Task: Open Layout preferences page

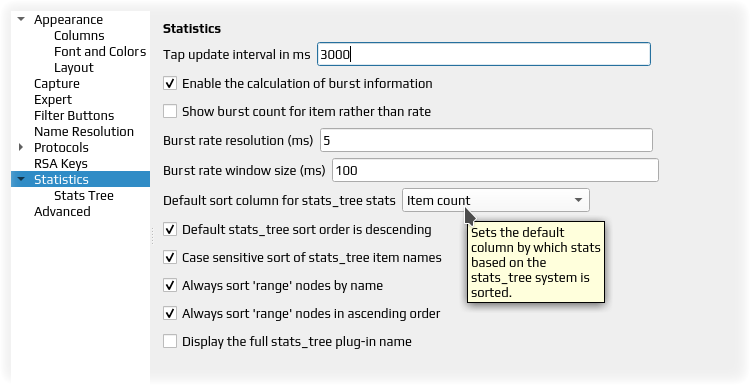Action: point(74,68)
